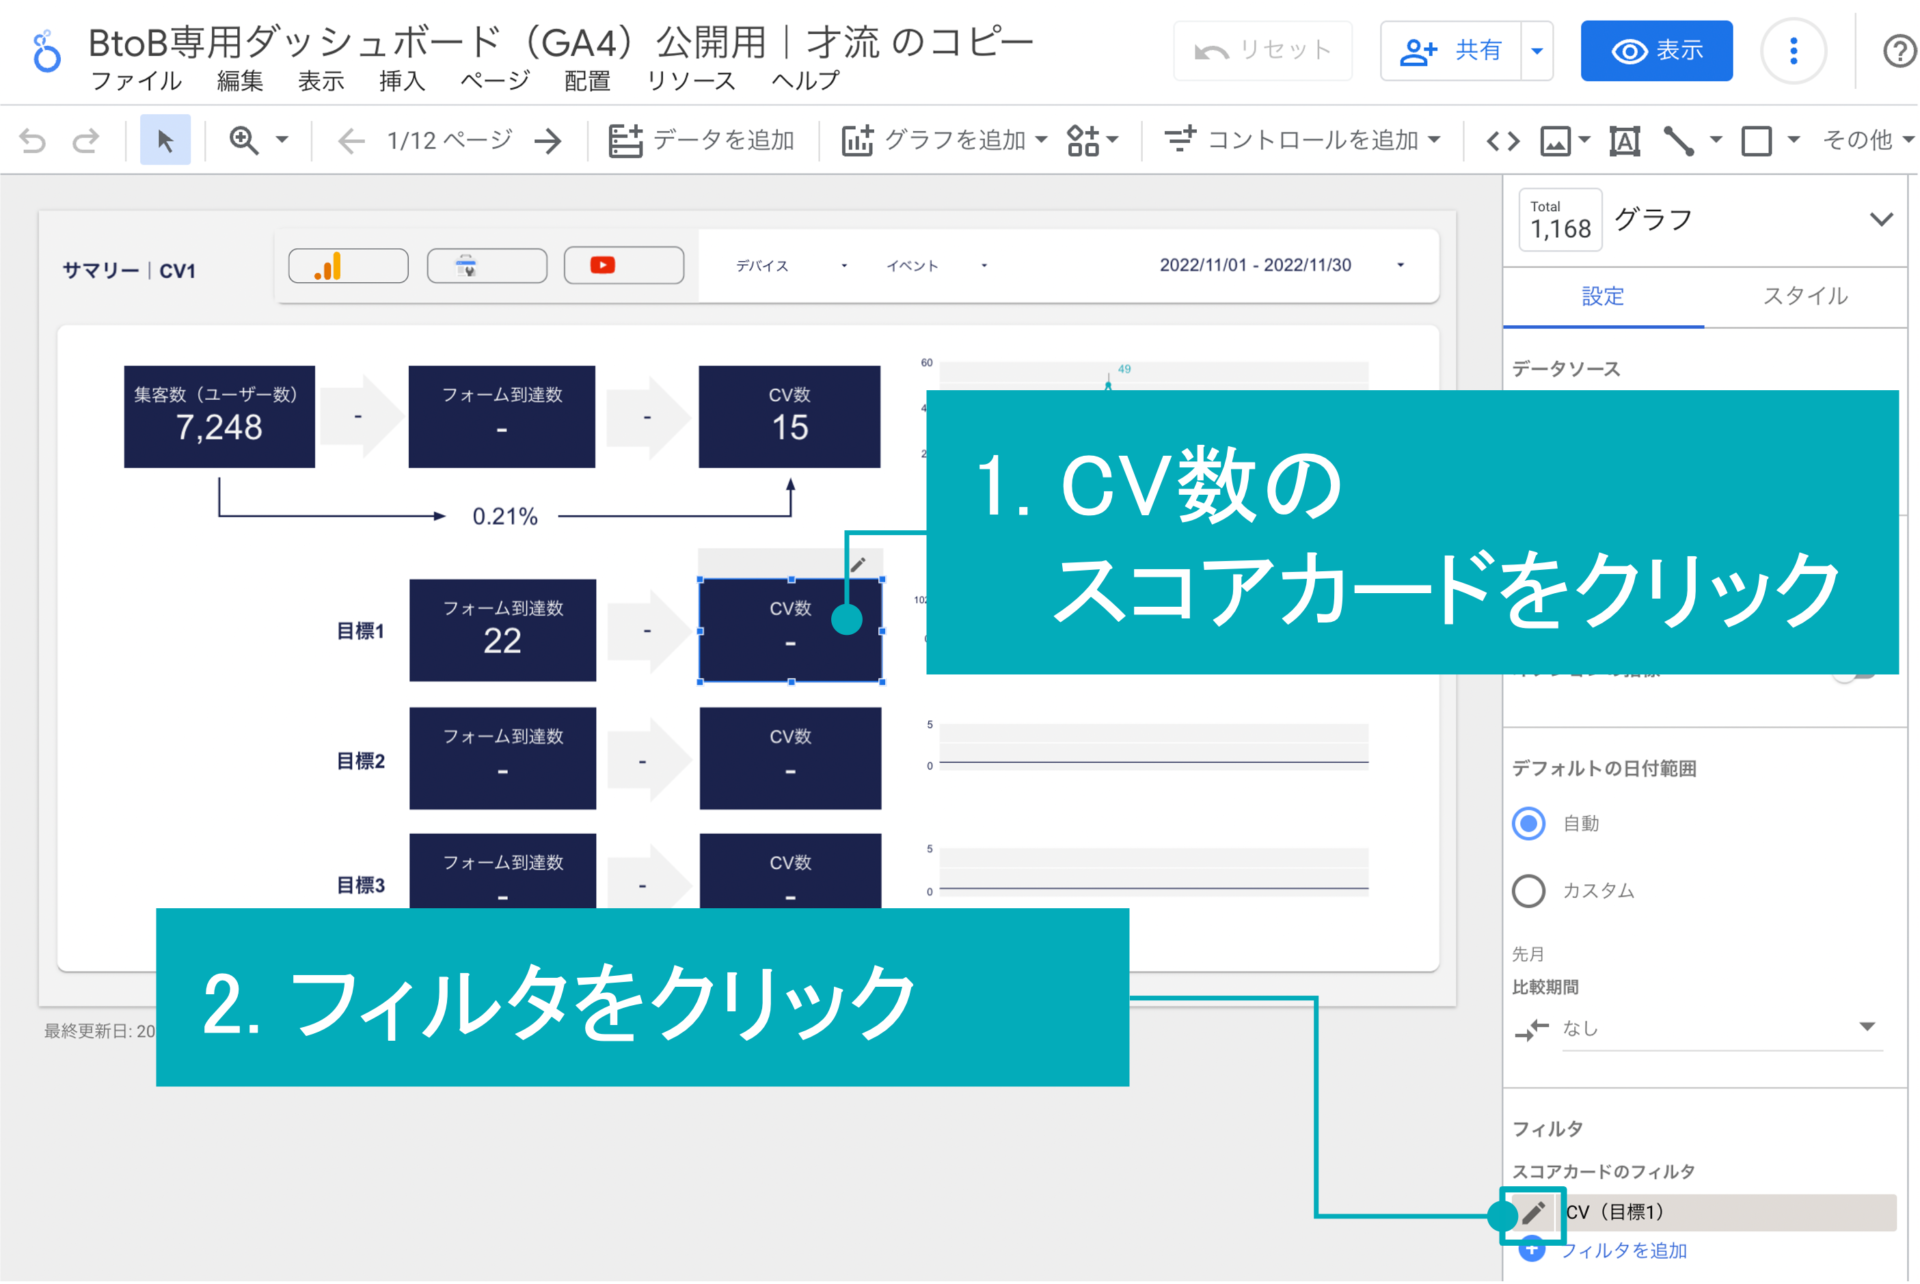The width and height of the screenshot is (1920, 1284).
Task: Edit the CV（目標1）filter with the pencil icon
Action: tap(1533, 1213)
